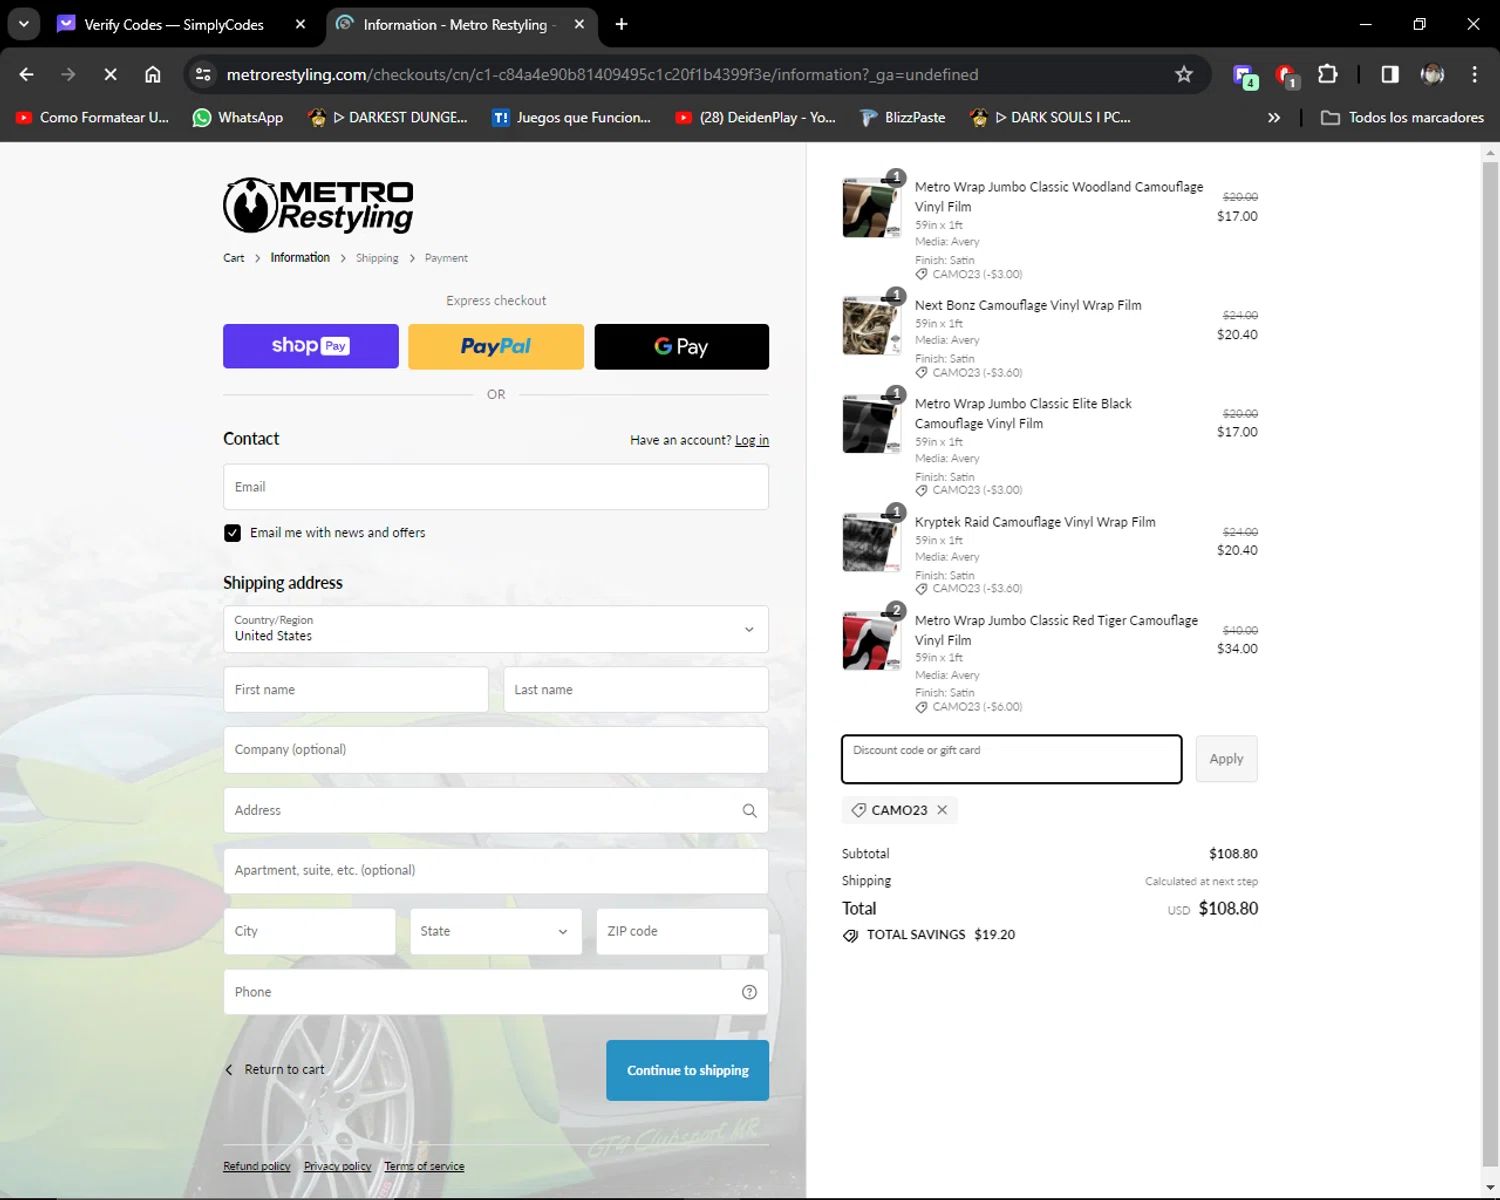Click the Shipping breadcrumb step

coord(377,258)
